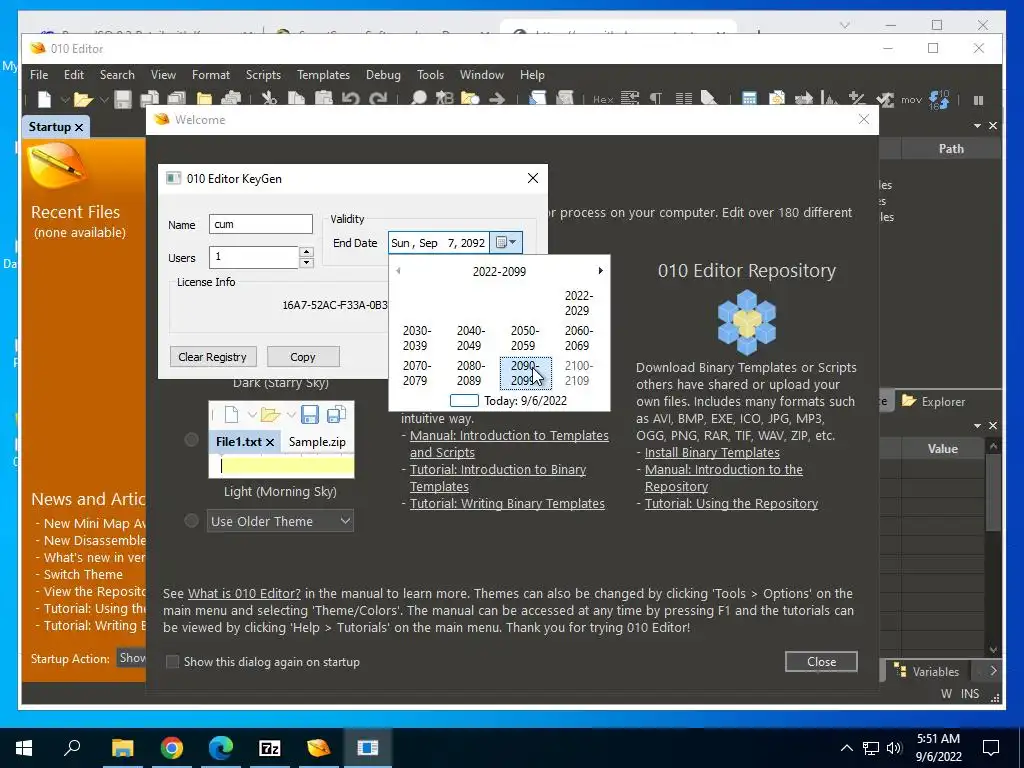Click the Windows Start button
This screenshot has width=1024, height=768.
[24, 748]
